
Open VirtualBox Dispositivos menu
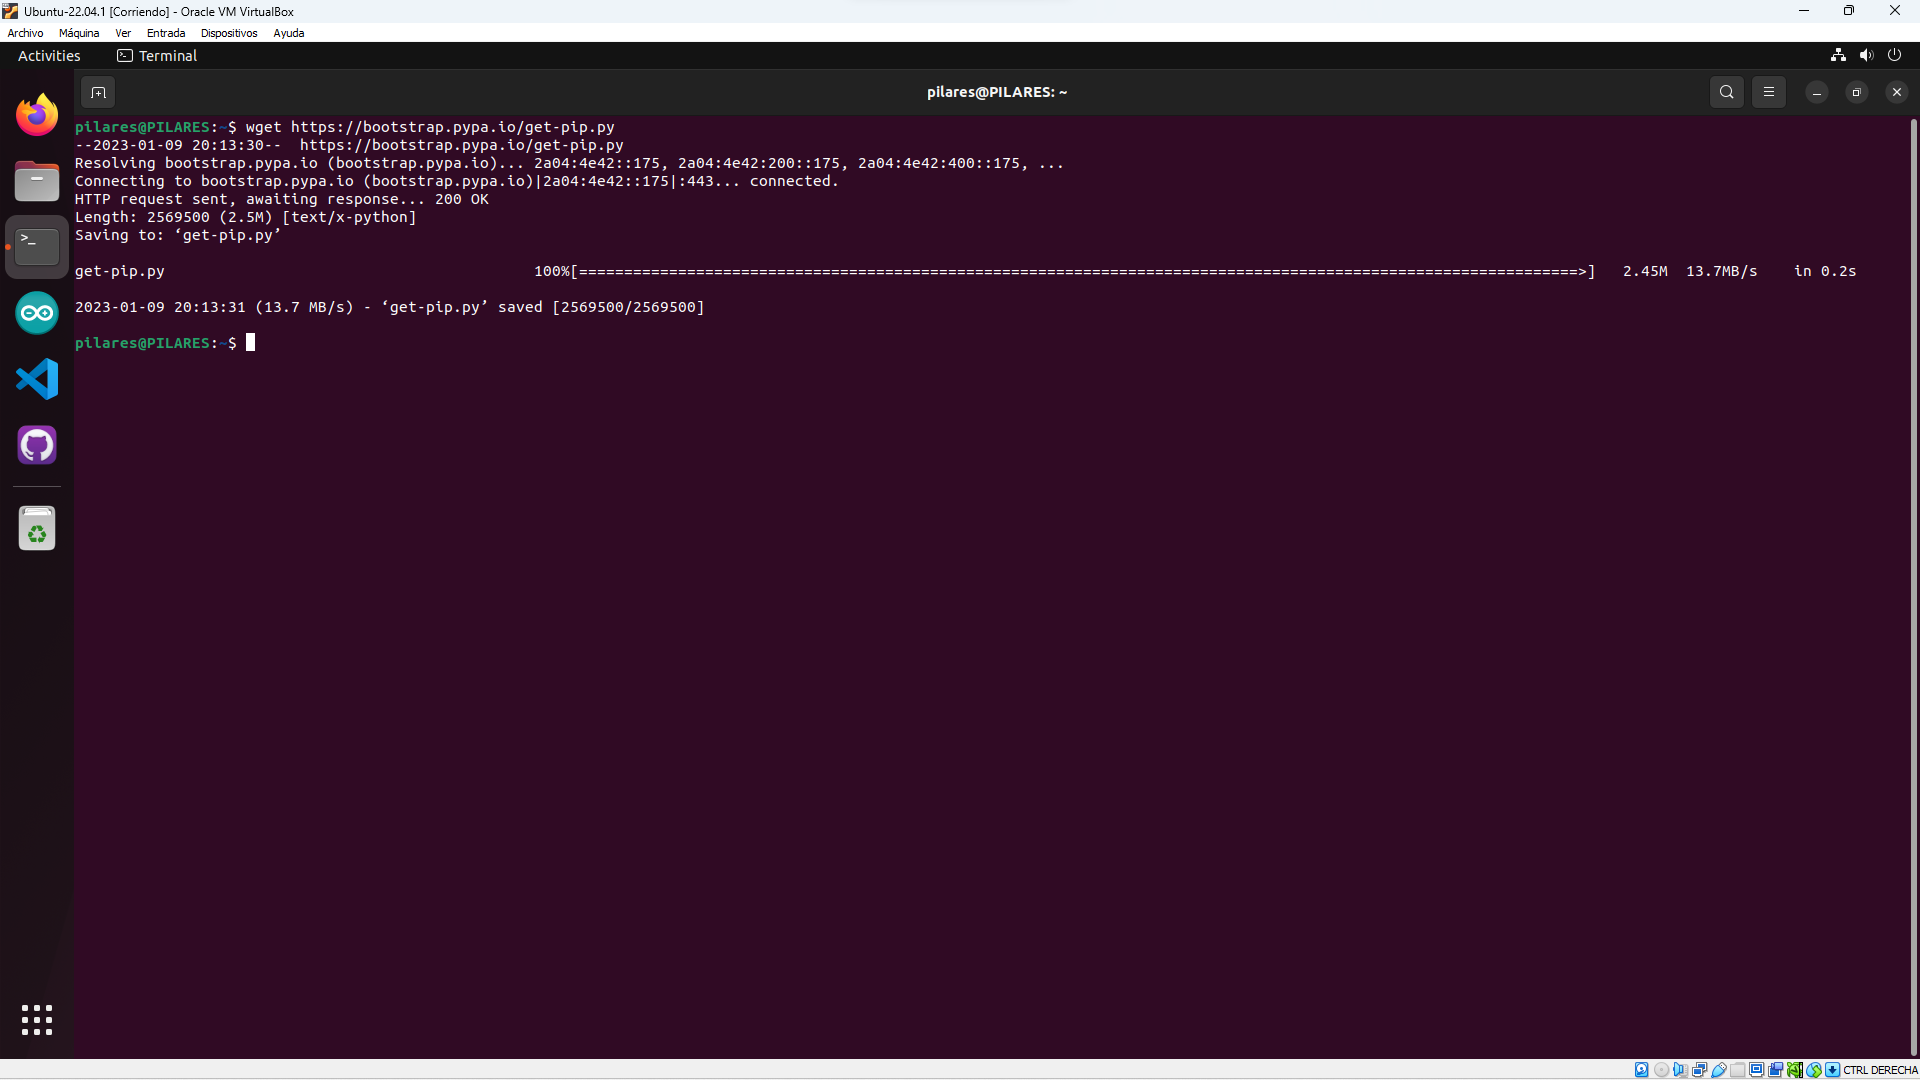(x=228, y=33)
